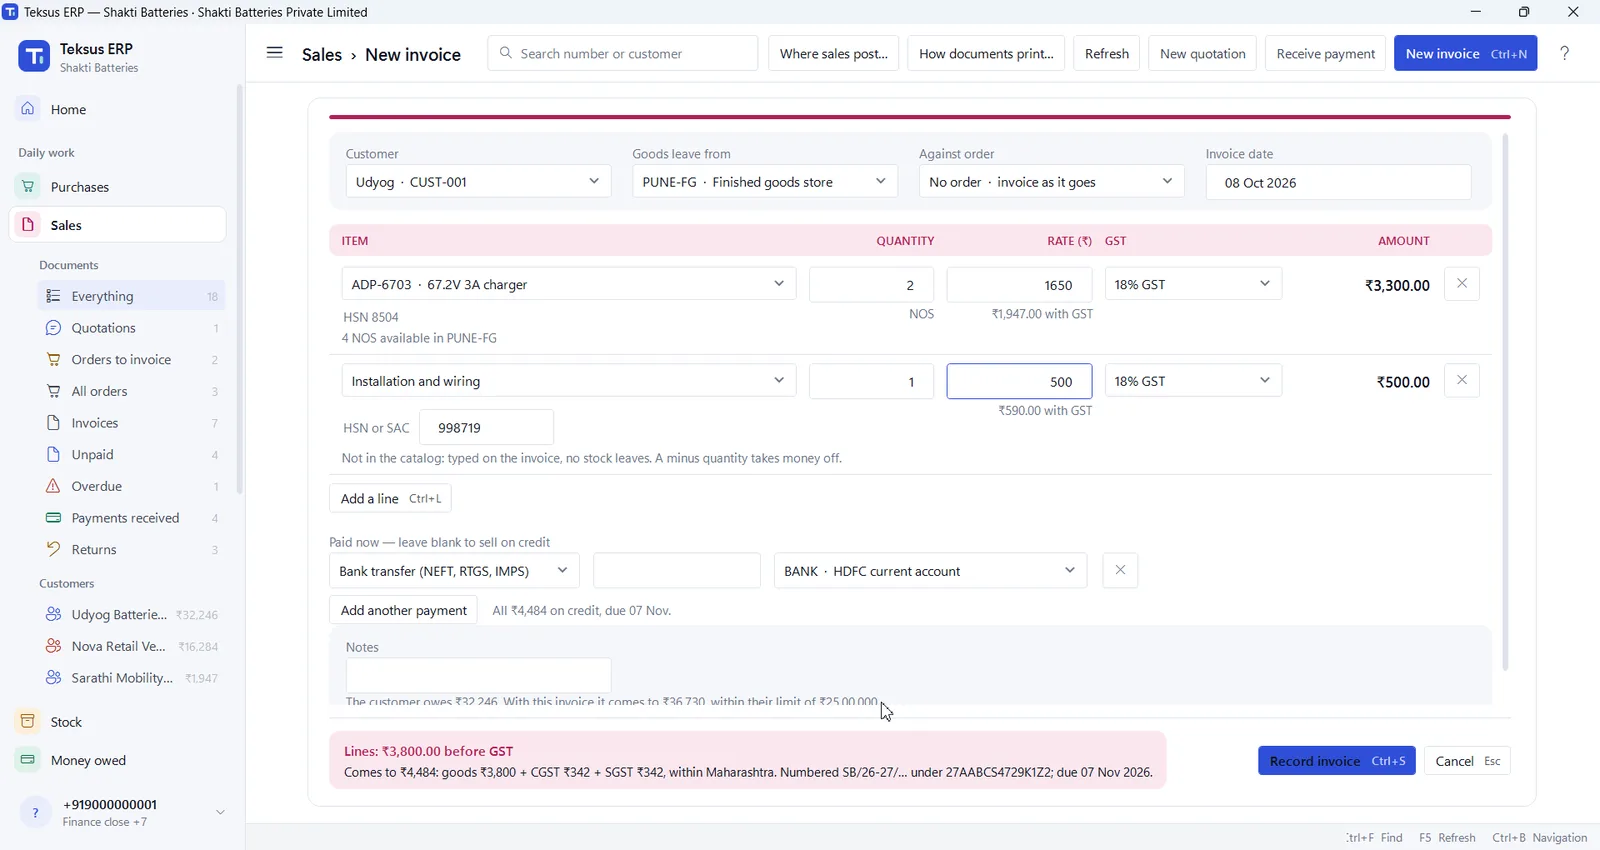Show Unpaid invoices
The image size is (1600, 850).
pyautogui.click(x=132, y=455)
